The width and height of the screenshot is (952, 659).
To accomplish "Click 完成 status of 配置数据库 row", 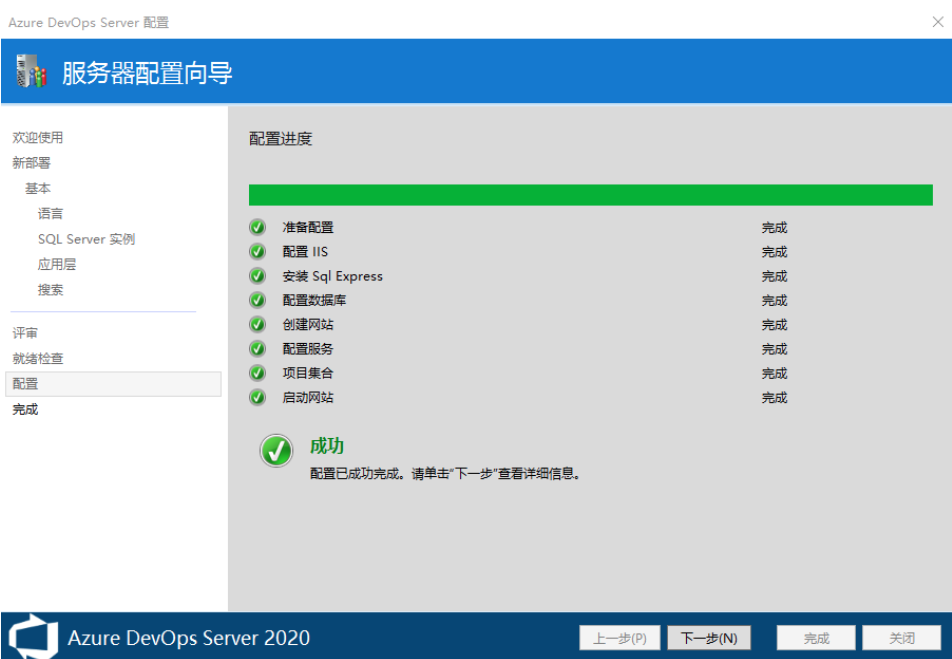I will tap(774, 301).
